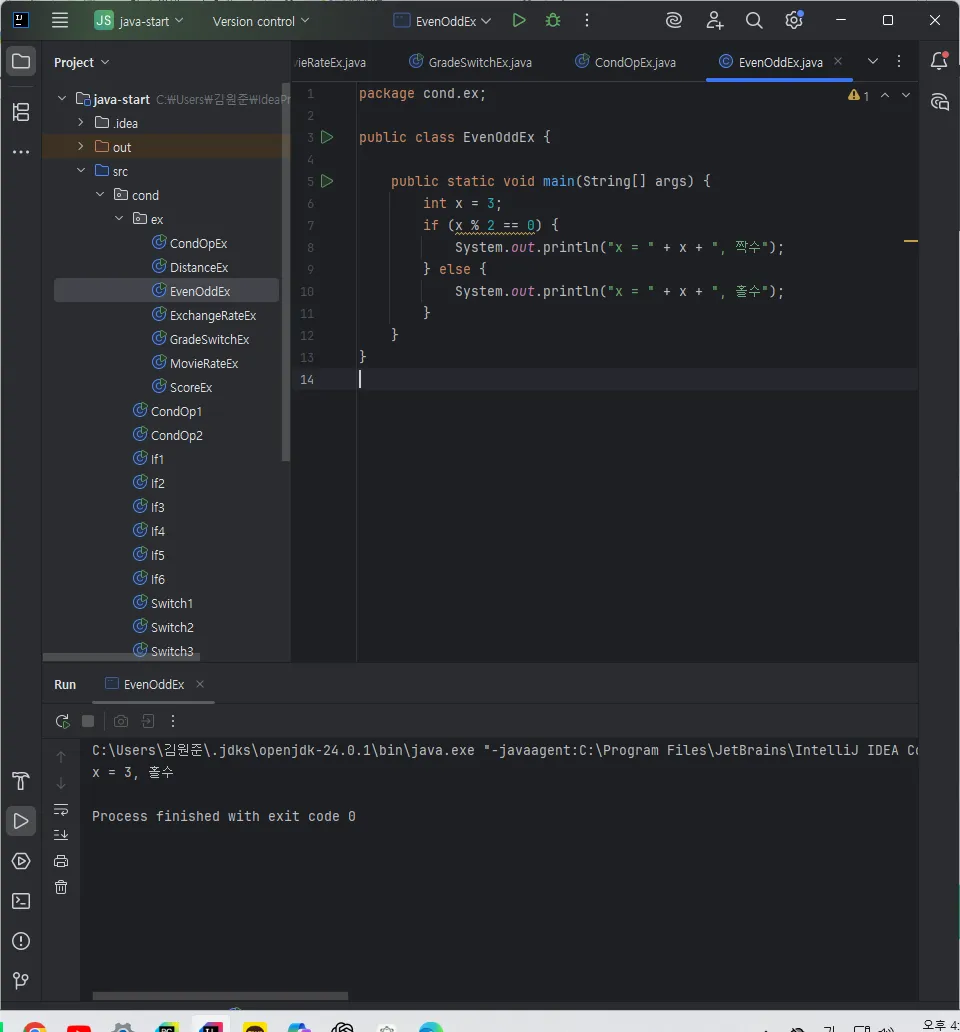Open the java-start project dropdown
Image resolution: width=960 pixels, height=1032 pixels.
[x=139, y=21]
